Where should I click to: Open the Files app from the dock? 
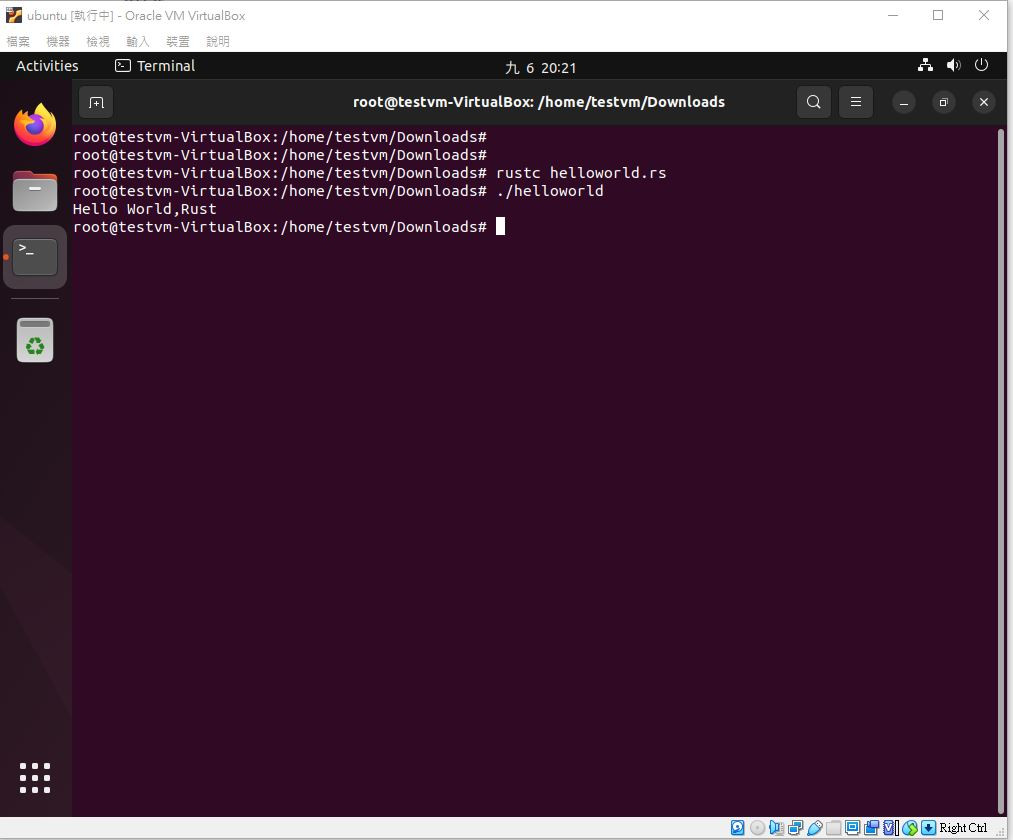35,191
